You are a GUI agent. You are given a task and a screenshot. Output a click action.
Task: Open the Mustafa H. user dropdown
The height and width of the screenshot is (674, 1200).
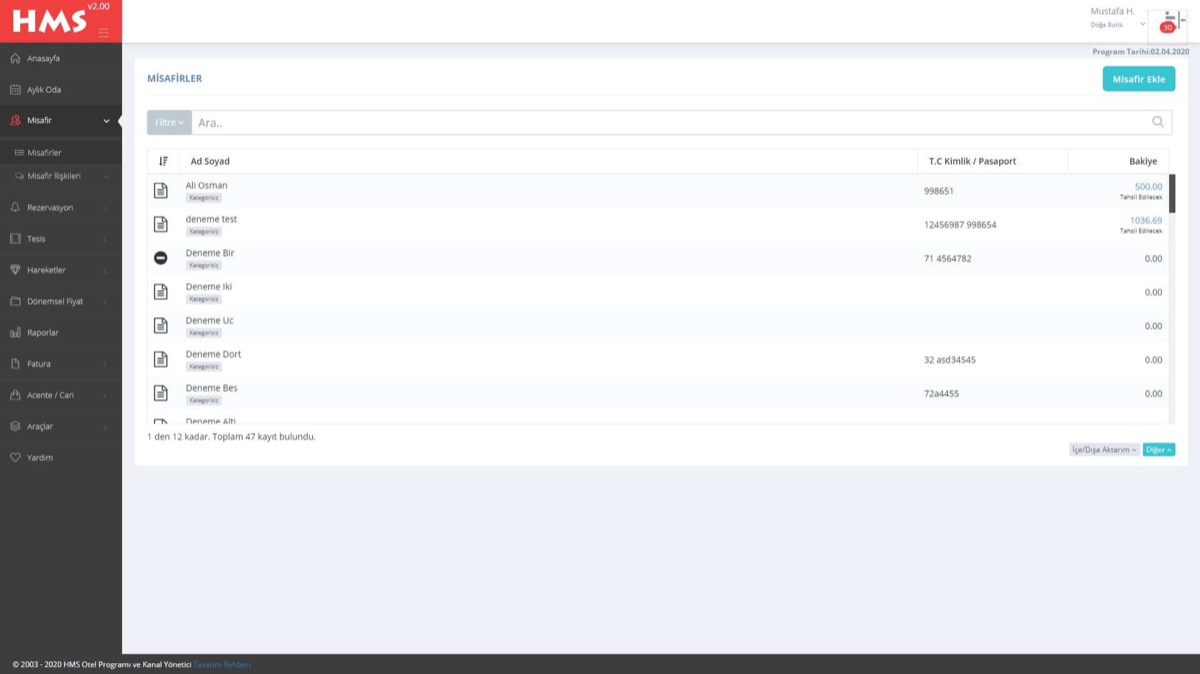pos(1118,17)
